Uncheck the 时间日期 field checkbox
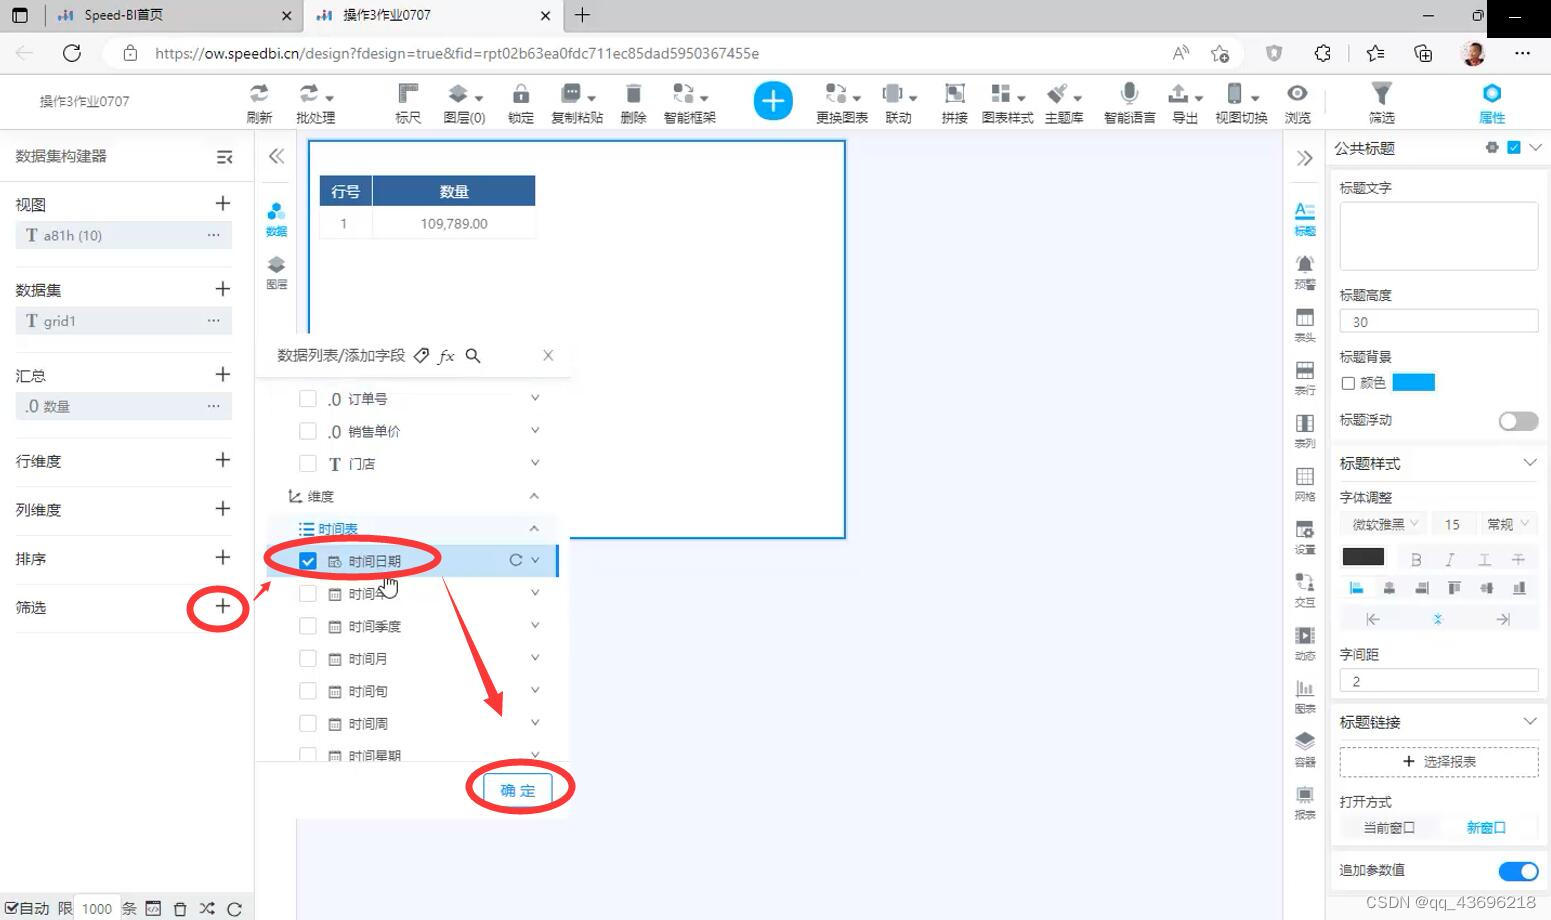The image size is (1551, 920). coord(308,561)
